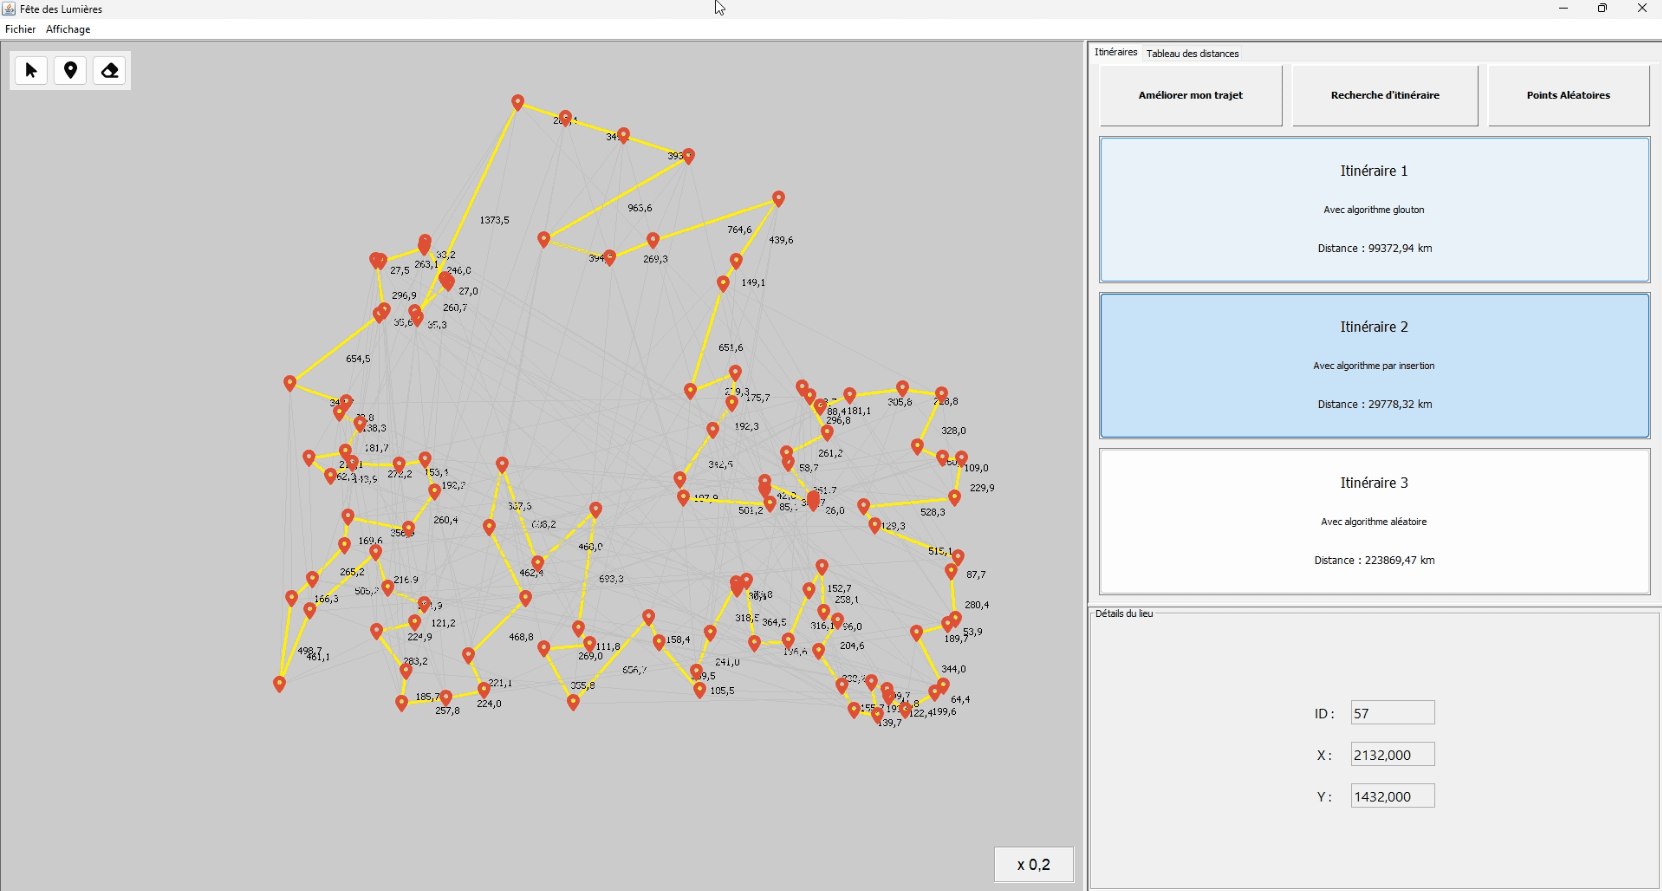Click the Améliorer mon trajet button
Image resolution: width=1662 pixels, height=891 pixels.
coord(1190,95)
